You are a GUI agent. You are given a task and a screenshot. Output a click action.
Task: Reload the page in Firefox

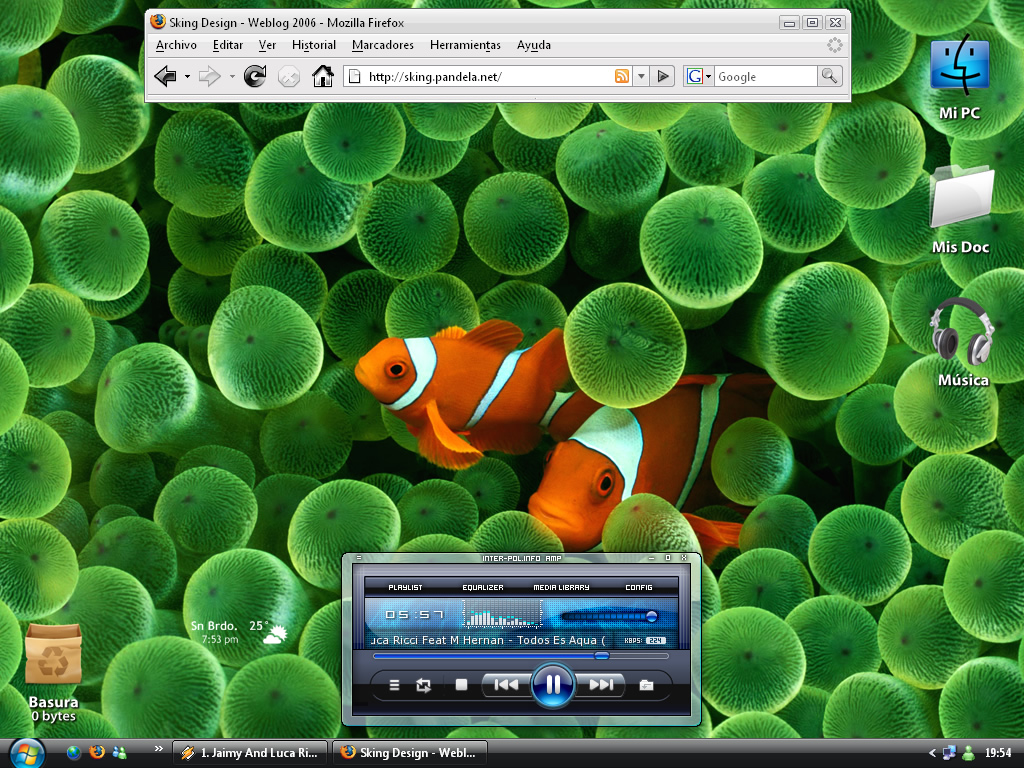(255, 76)
